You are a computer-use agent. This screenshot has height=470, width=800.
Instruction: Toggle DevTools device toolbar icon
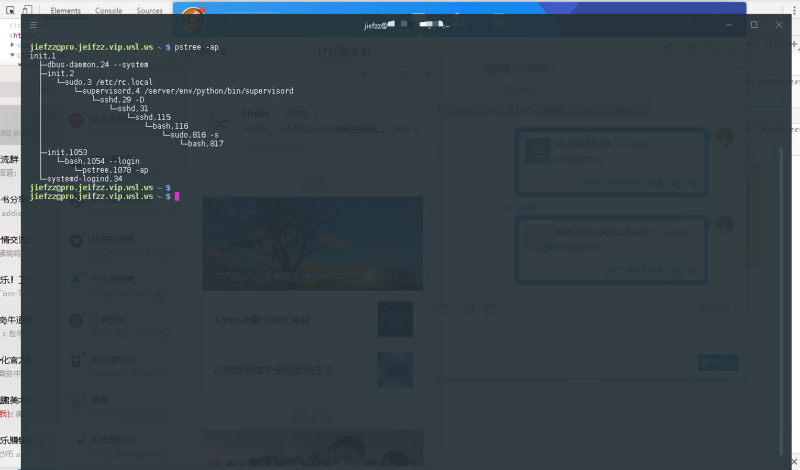(27, 10)
